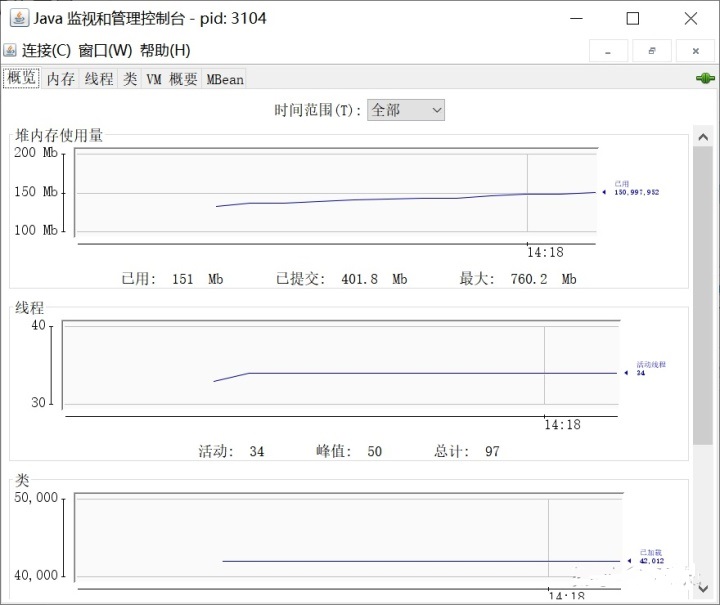
Task: Open the 帮助(H) menu
Action: coord(165,51)
